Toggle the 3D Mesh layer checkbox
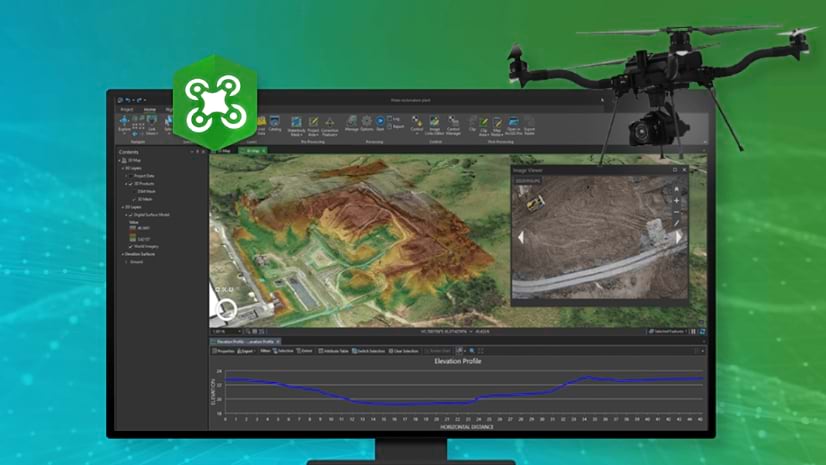Viewport: 826px width, 465px height. point(134,200)
